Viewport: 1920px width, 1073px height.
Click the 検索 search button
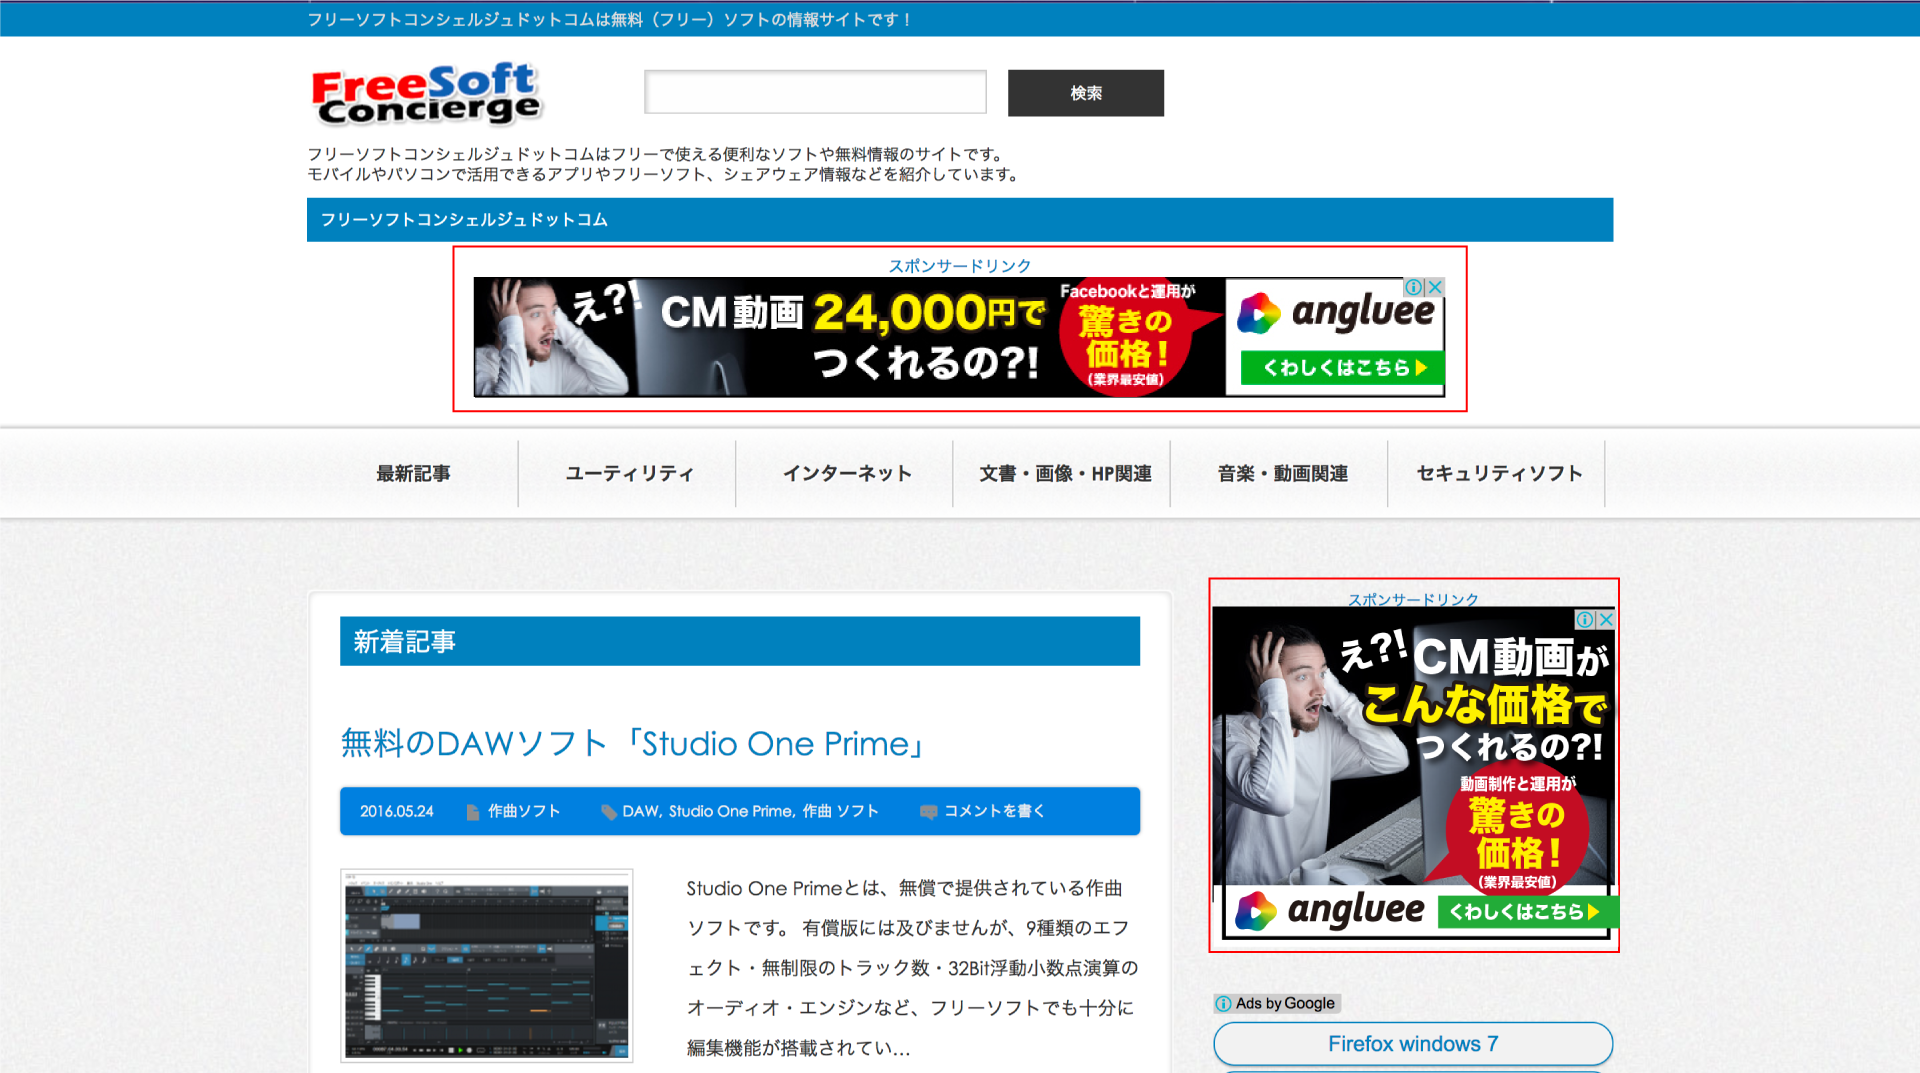(x=1086, y=93)
